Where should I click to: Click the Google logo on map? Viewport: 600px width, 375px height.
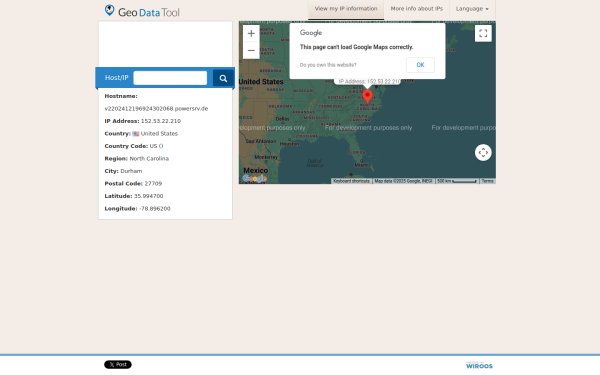point(254,178)
